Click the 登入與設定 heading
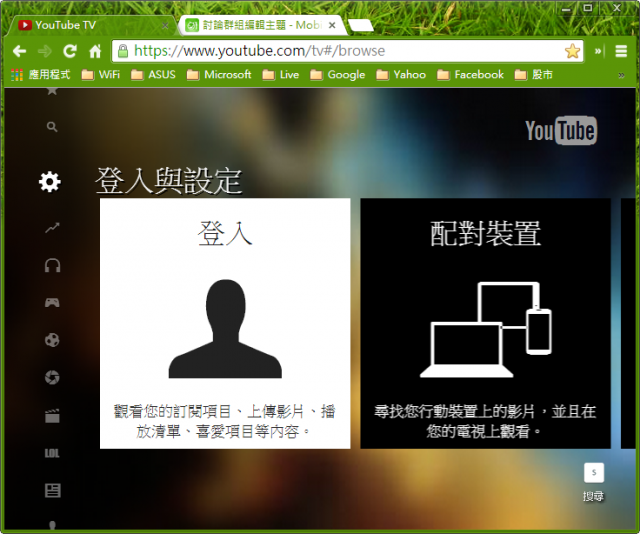The width and height of the screenshot is (640, 534). [169, 181]
